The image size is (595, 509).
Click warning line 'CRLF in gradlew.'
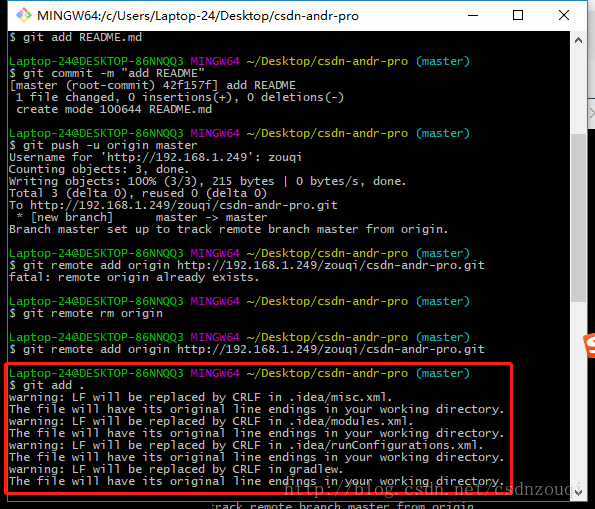pyautogui.click(x=176, y=469)
